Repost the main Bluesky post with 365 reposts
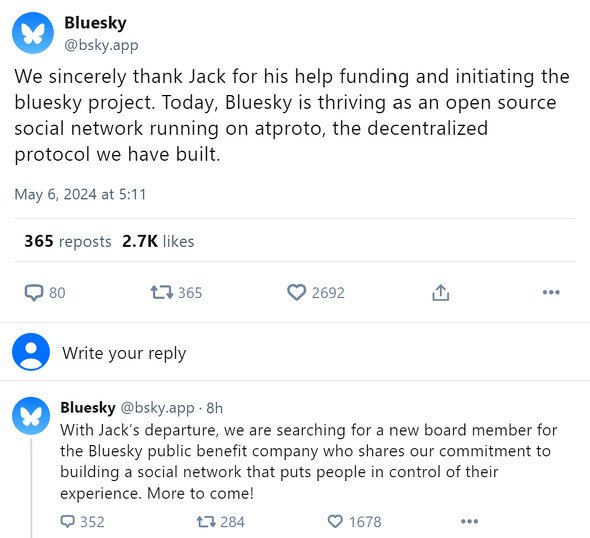The width and height of the screenshot is (590, 538). (176, 293)
